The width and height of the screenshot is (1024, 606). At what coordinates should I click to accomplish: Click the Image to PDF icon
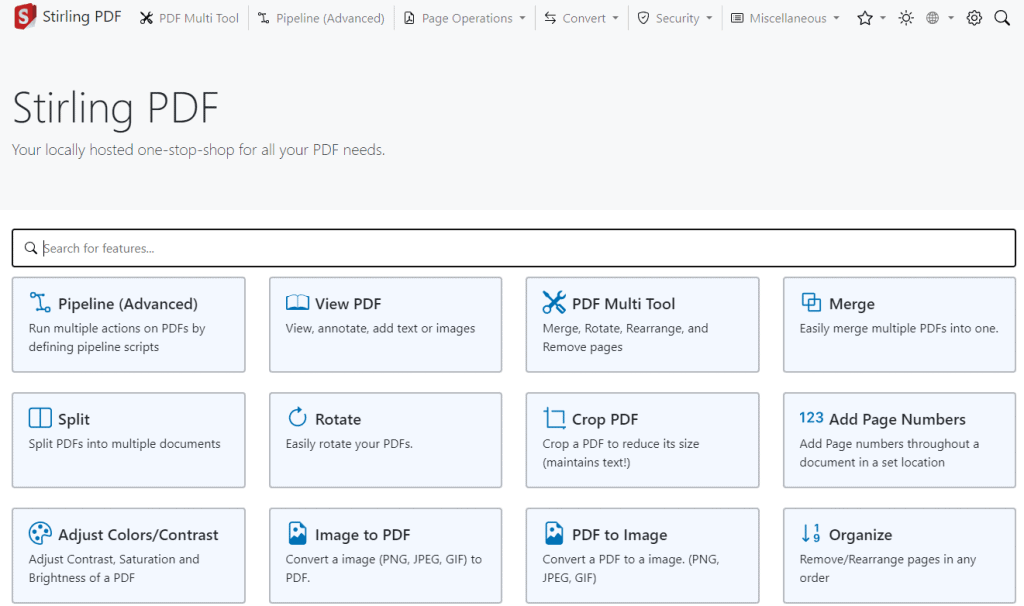pyautogui.click(x=297, y=534)
